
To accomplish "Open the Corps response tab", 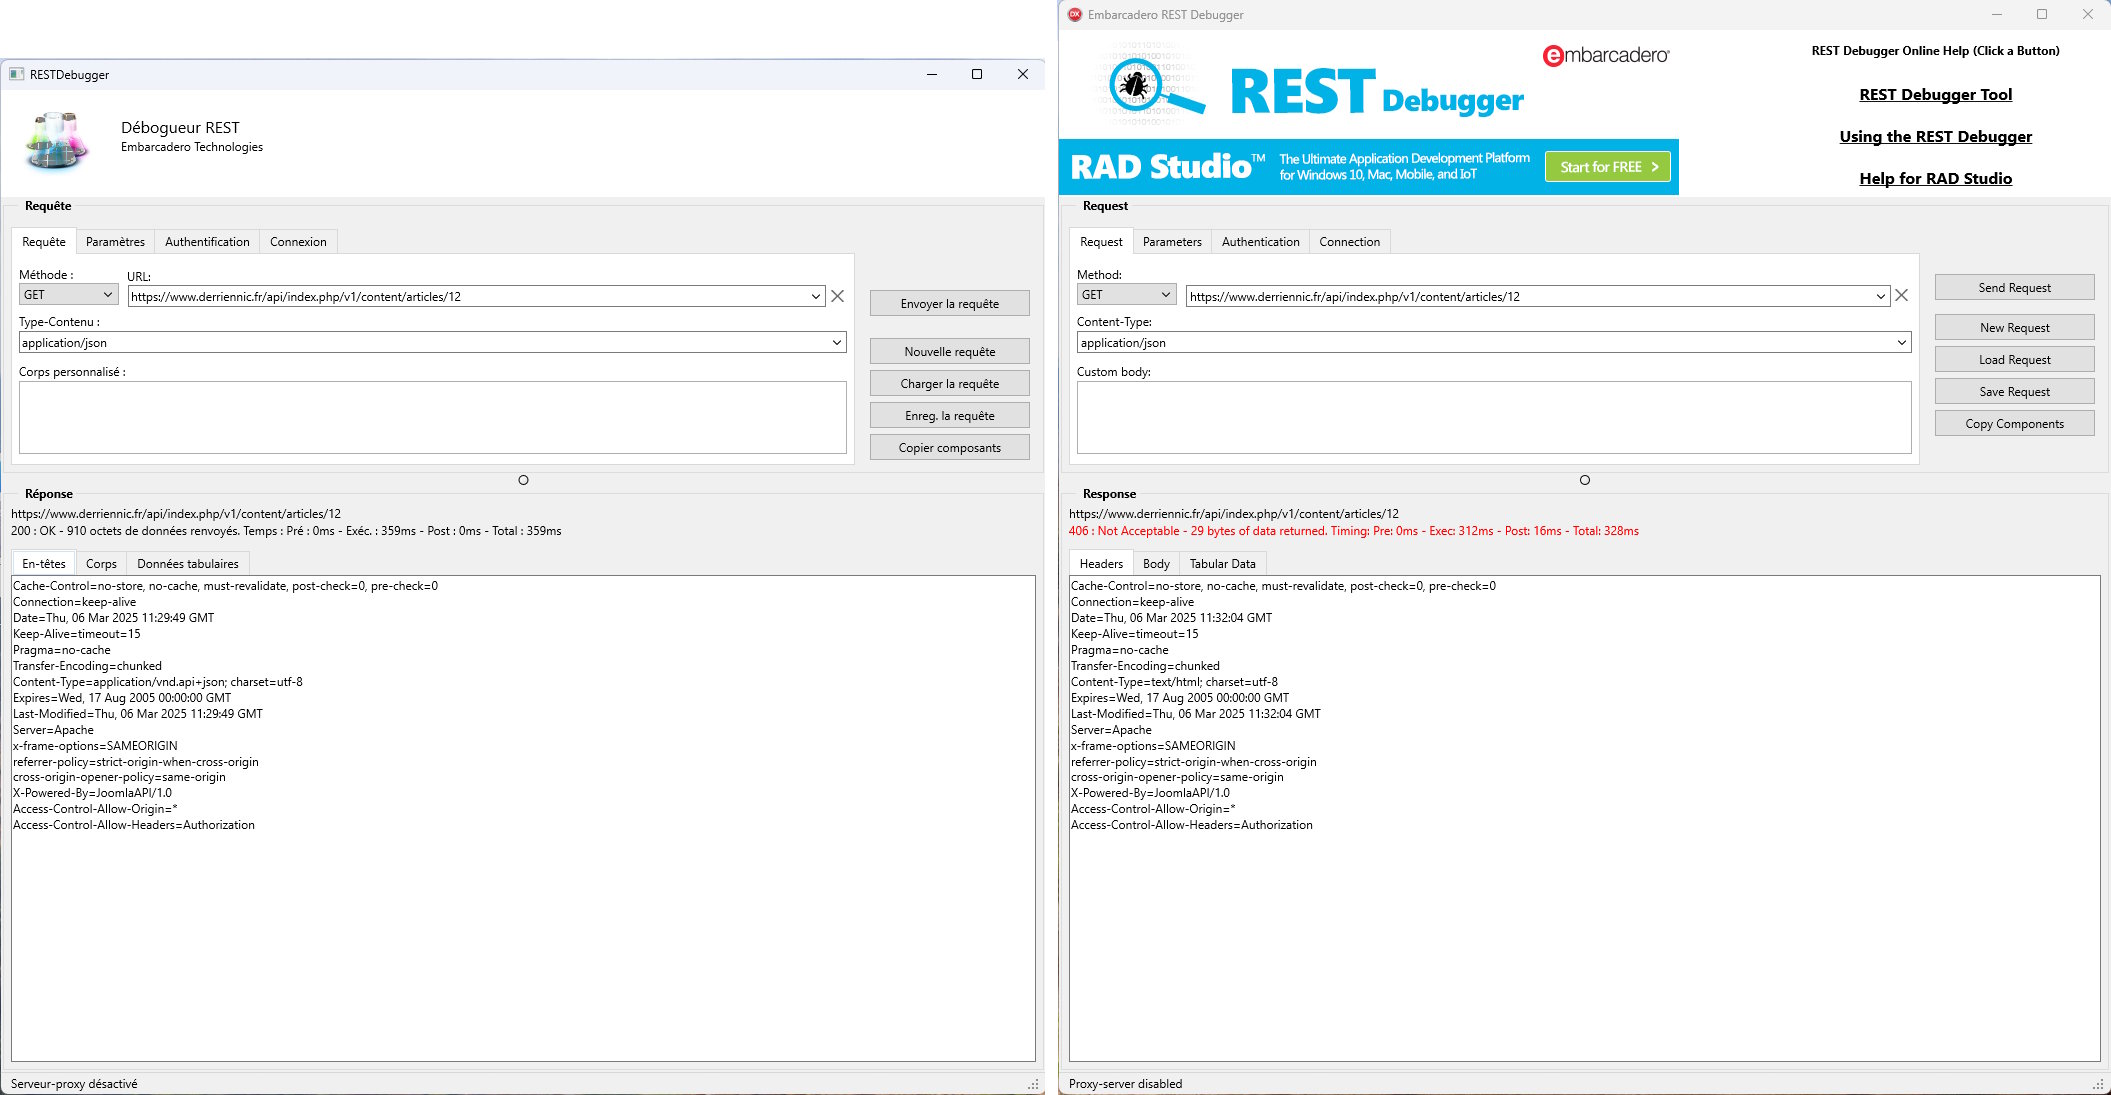I will 101,564.
